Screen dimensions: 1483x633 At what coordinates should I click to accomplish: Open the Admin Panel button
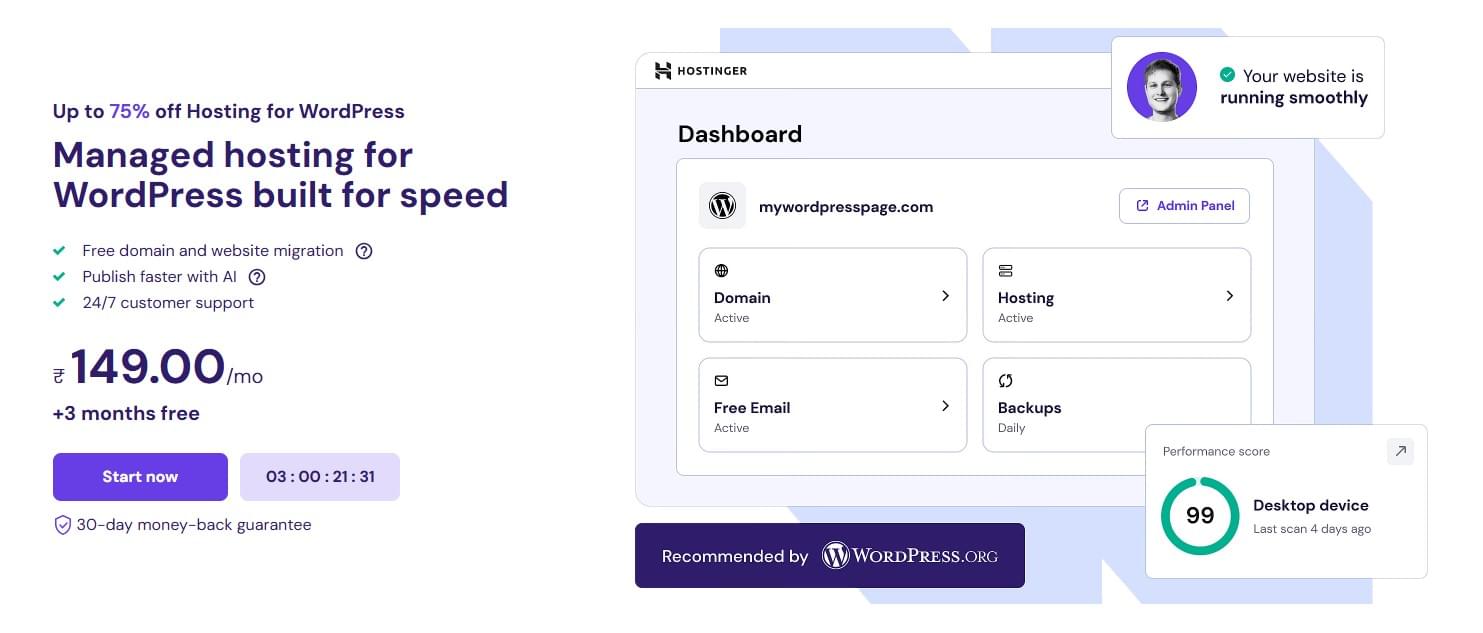(x=1184, y=206)
